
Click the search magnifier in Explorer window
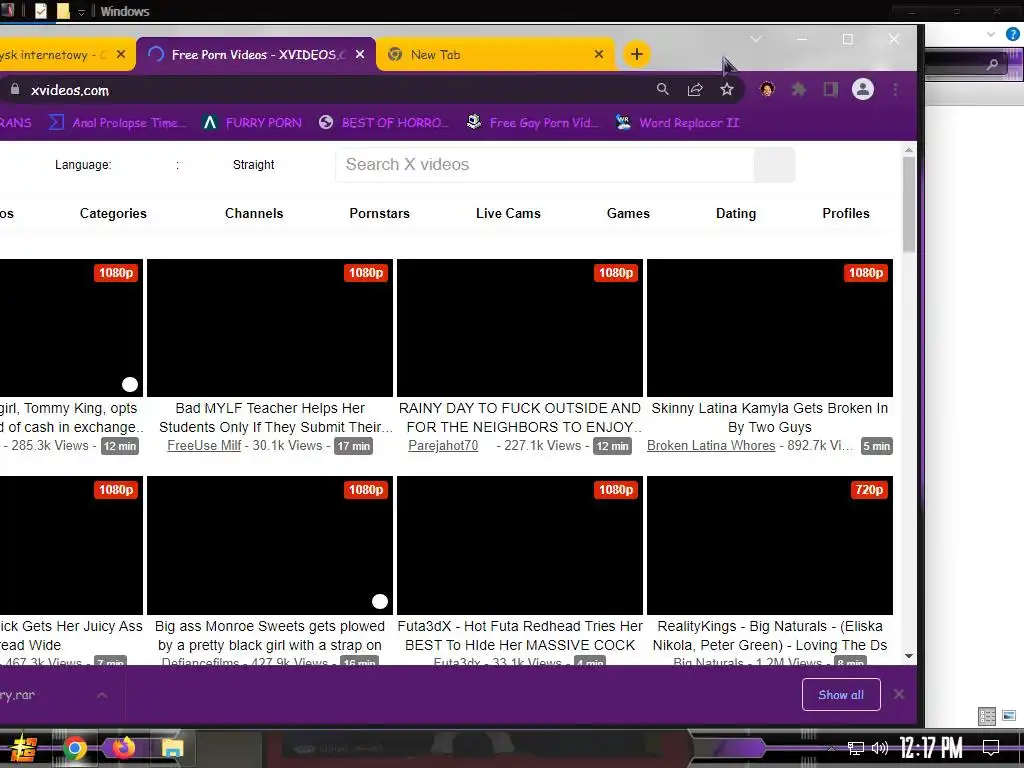tap(992, 64)
